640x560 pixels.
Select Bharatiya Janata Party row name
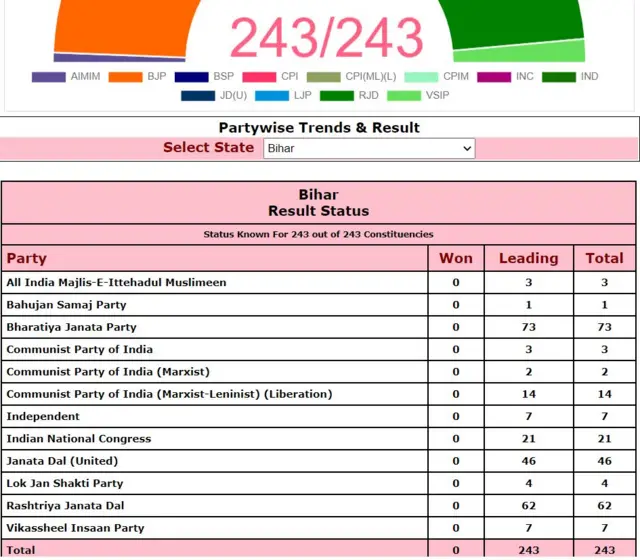pos(71,327)
